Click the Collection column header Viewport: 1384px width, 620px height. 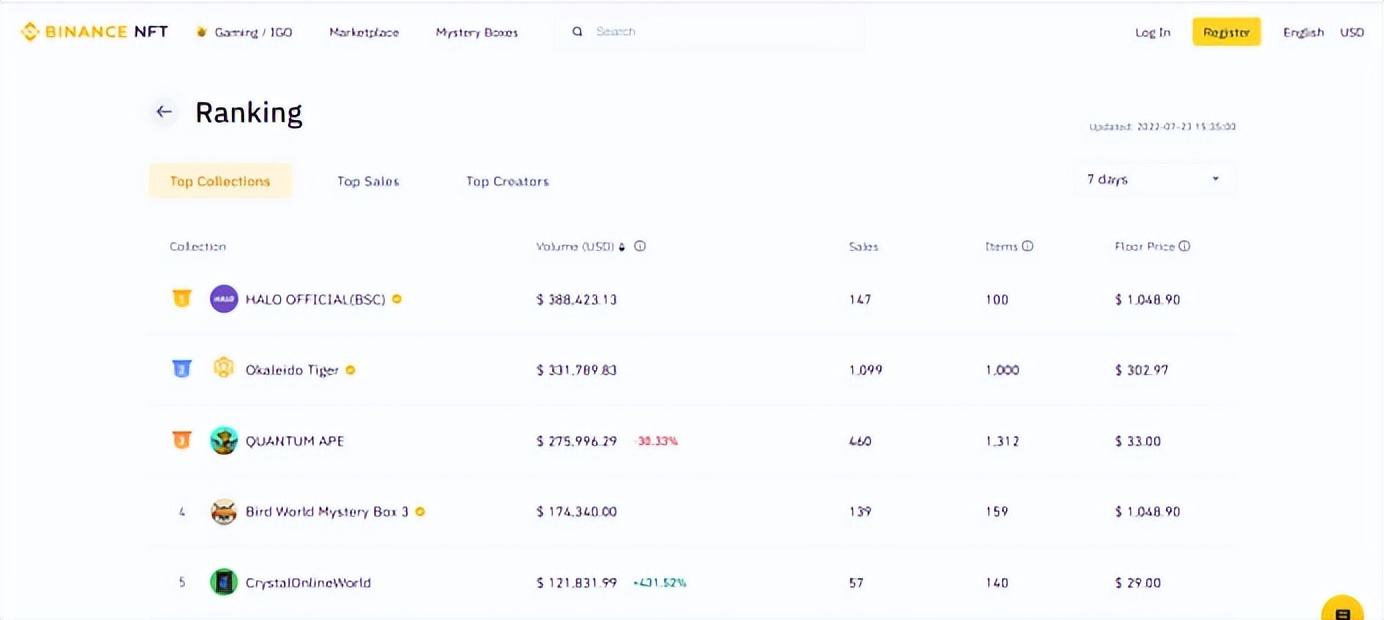(x=198, y=246)
